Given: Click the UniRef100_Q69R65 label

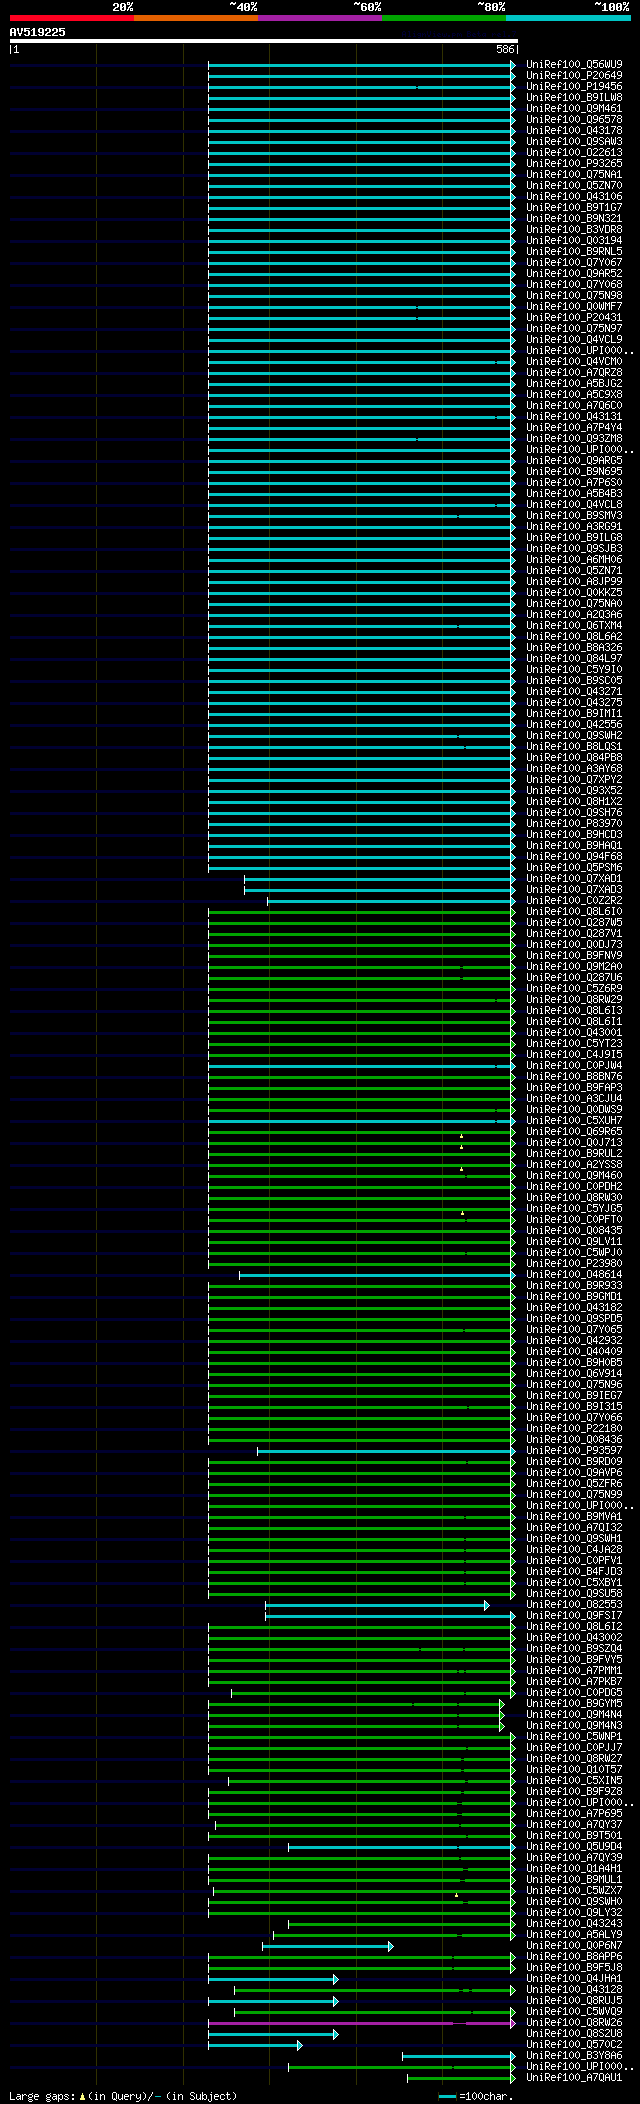Looking at the screenshot, I should point(574,1131).
